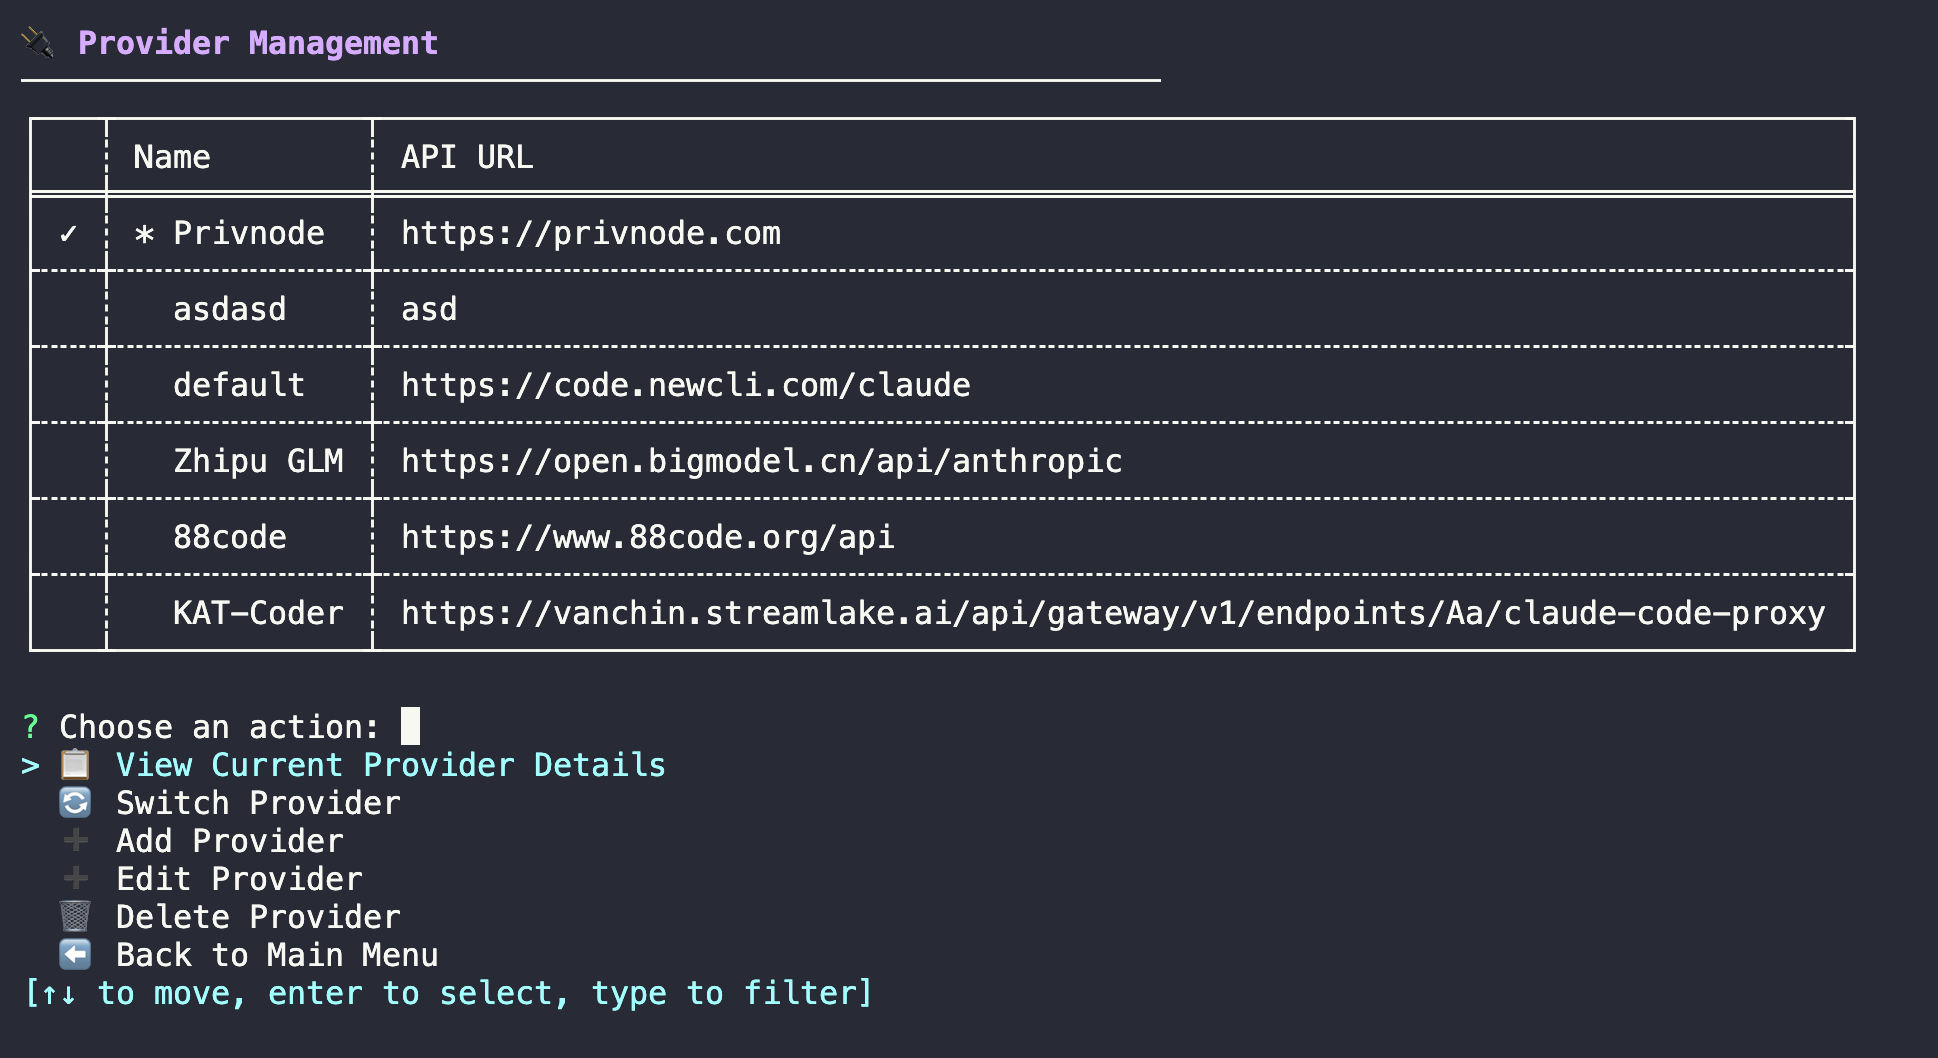Click the selection pointer next to the highlighted action

click(x=29, y=765)
